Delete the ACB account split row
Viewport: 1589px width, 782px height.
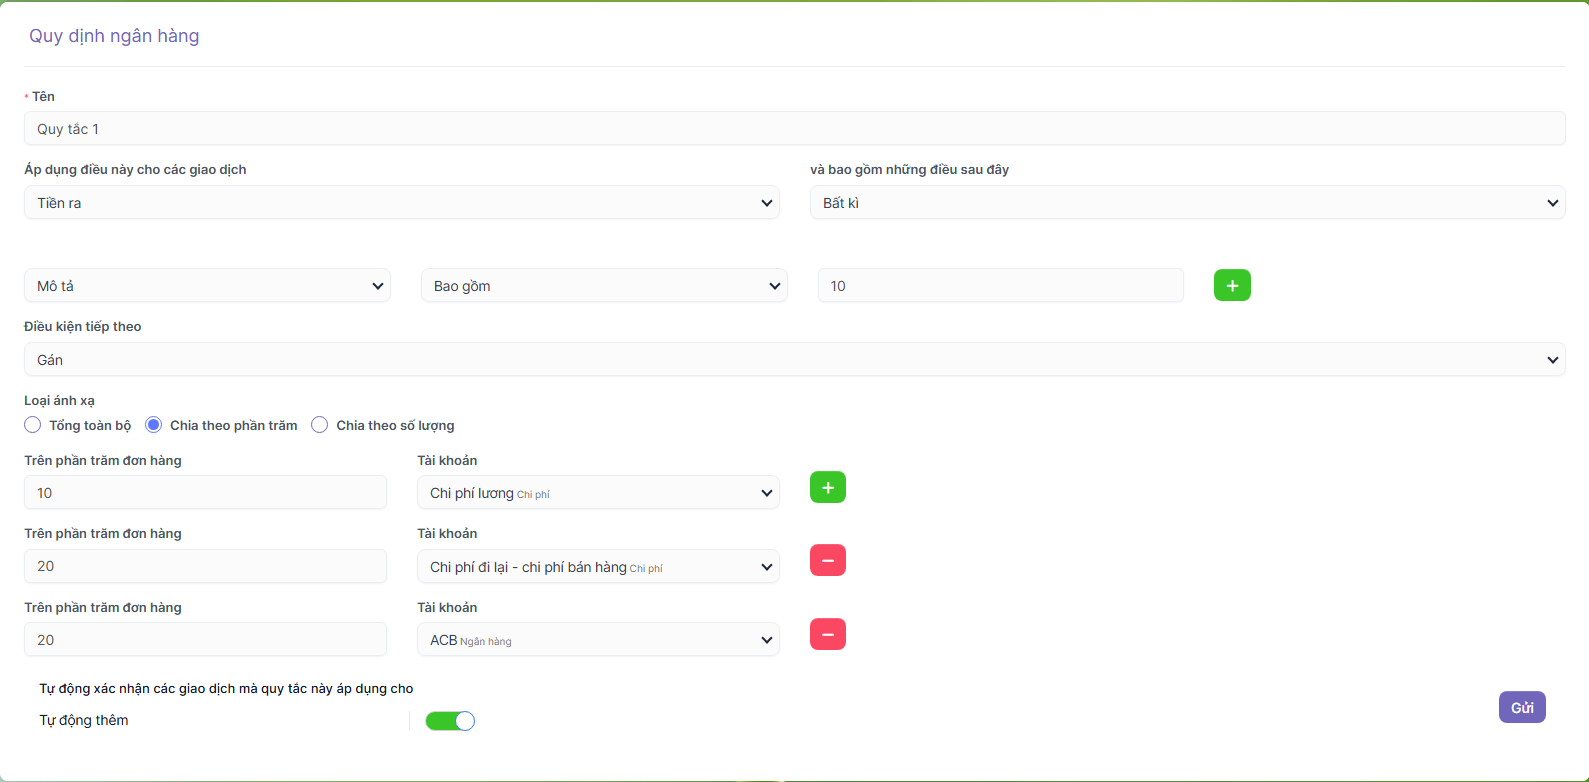(827, 634)
